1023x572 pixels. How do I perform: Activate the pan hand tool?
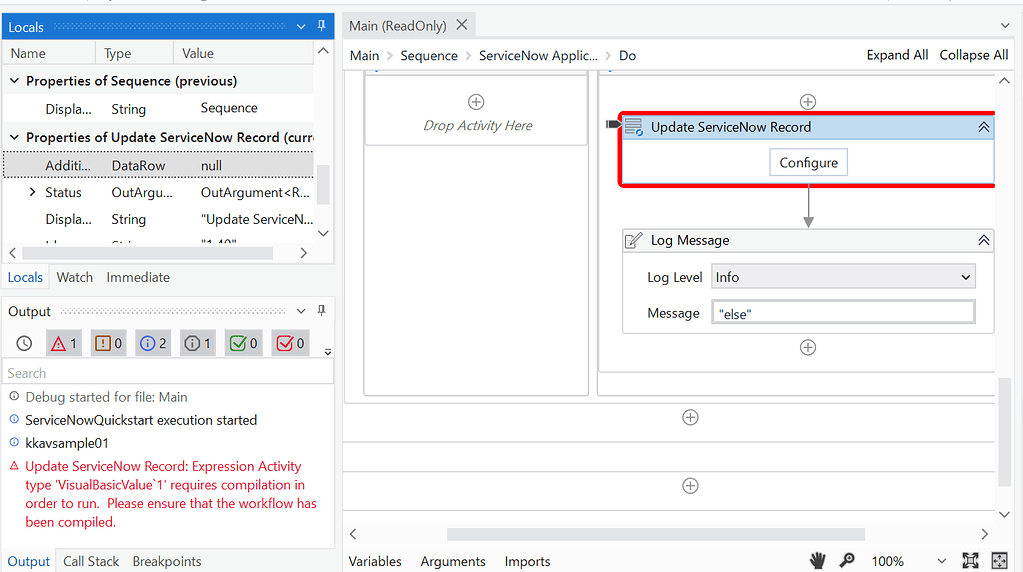(x=817, y=560)
